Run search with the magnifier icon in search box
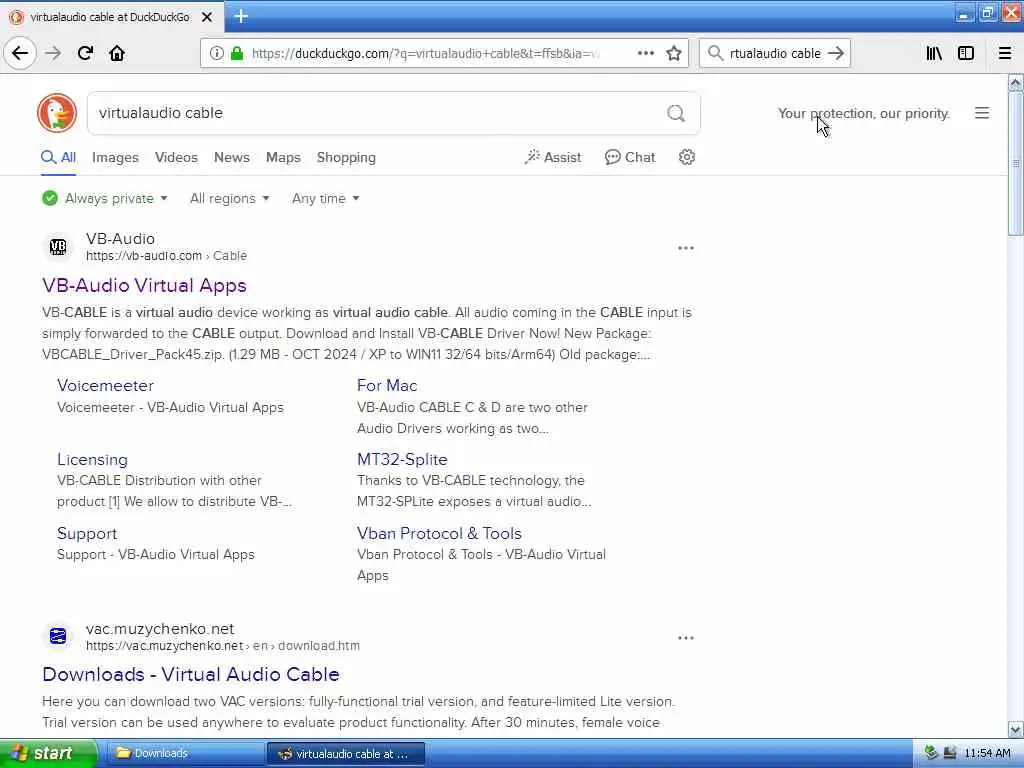Screen dimensions: 1024x768 click(676, 114)
